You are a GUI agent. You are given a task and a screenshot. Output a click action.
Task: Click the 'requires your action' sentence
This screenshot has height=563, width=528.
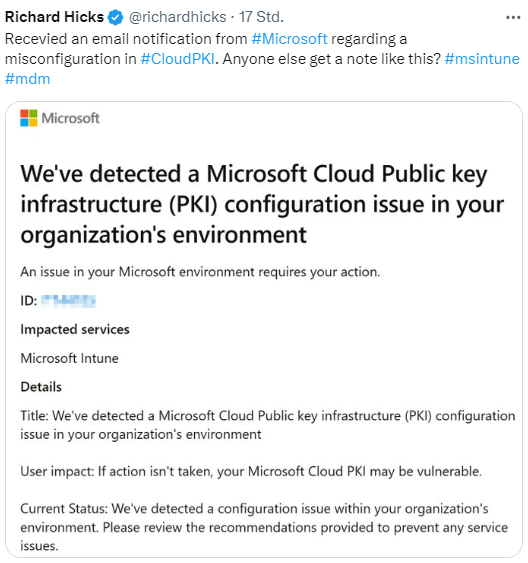200,272
